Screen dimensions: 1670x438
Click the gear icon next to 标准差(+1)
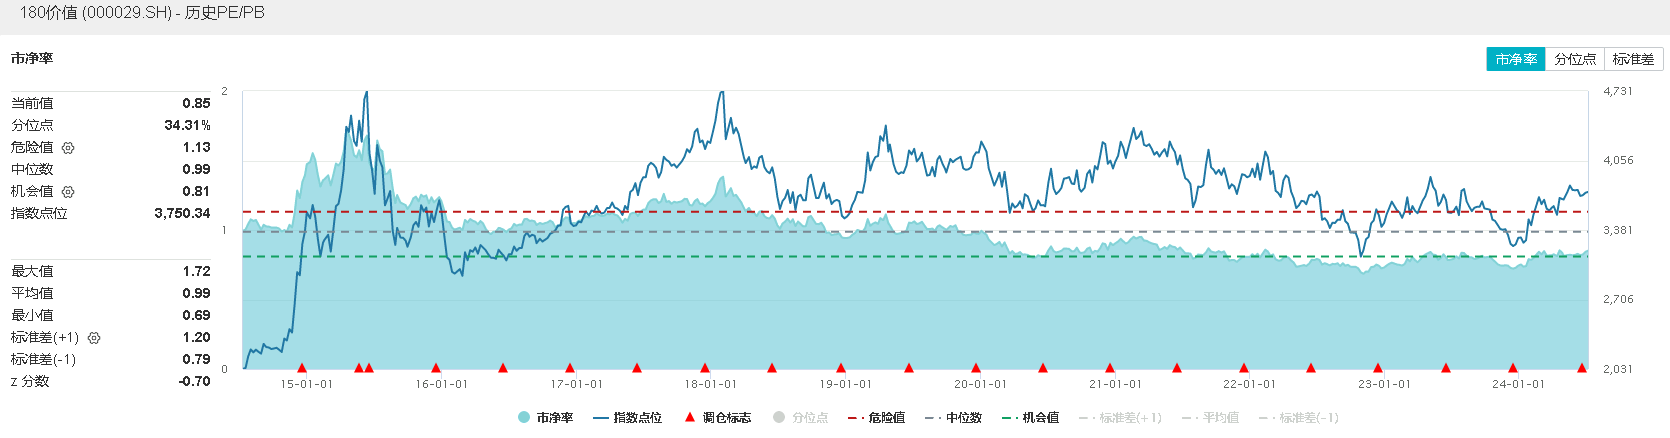click(x=94, y=338)
